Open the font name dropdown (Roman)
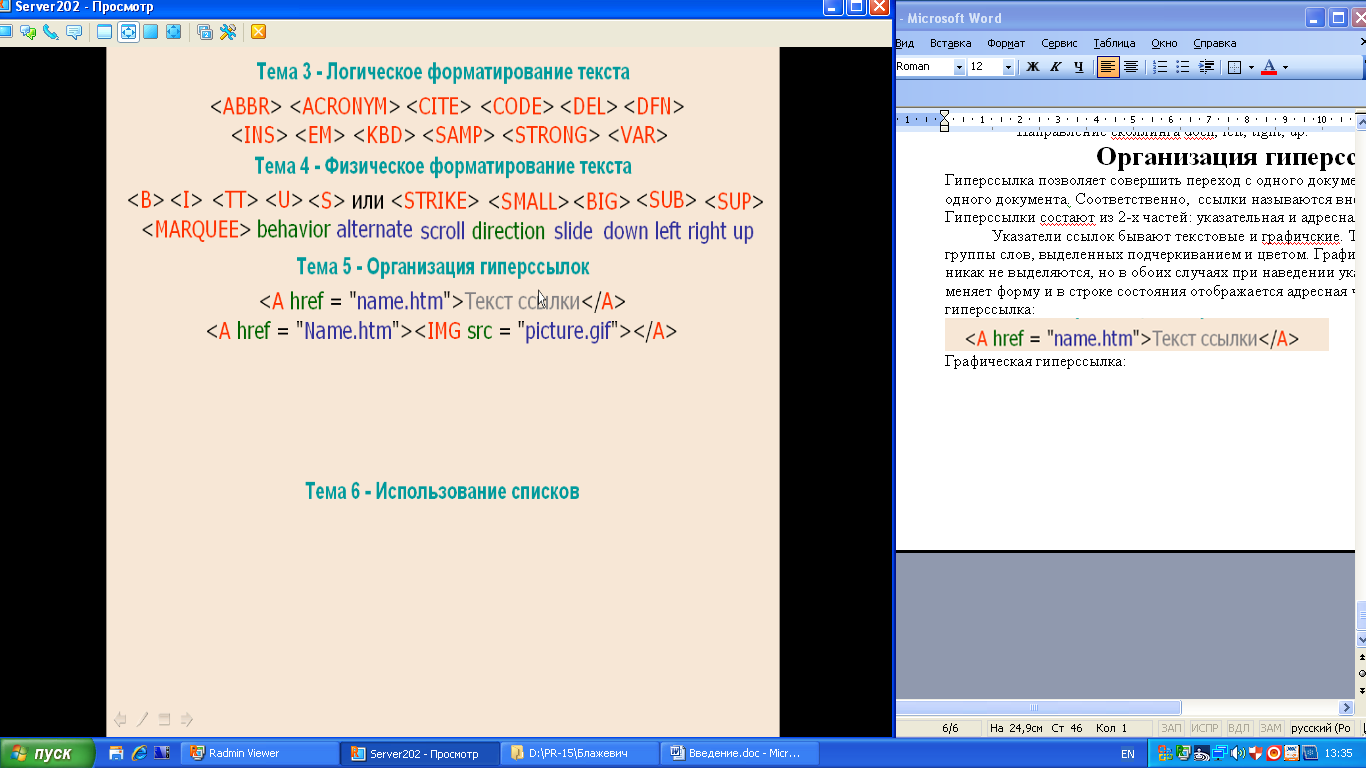Image resolution: width=1366 pixels, height=768 pixels. pos(959,67)
